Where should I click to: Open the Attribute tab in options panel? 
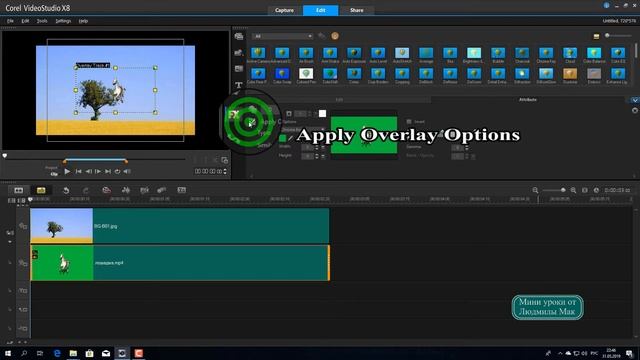[528, 100]
